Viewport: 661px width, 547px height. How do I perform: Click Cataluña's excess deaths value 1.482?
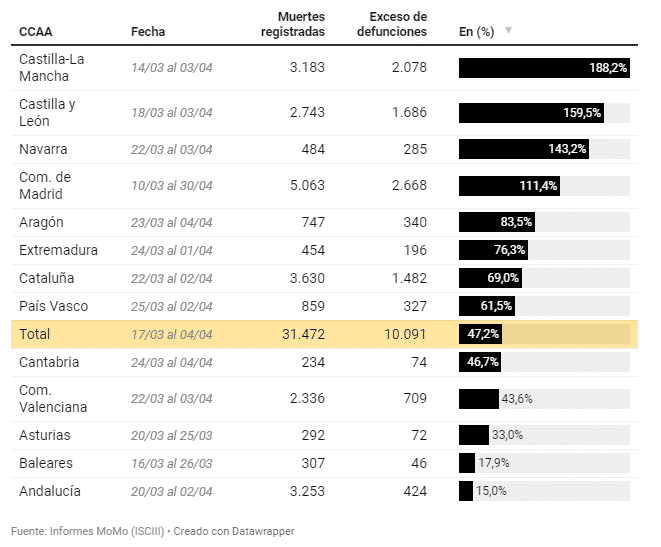point(408,278)
